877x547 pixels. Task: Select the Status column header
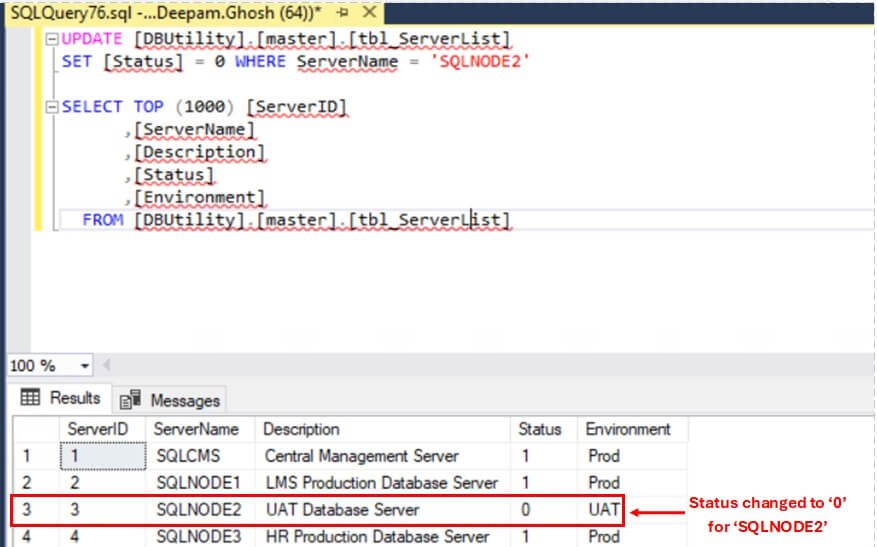pos(540,429)
